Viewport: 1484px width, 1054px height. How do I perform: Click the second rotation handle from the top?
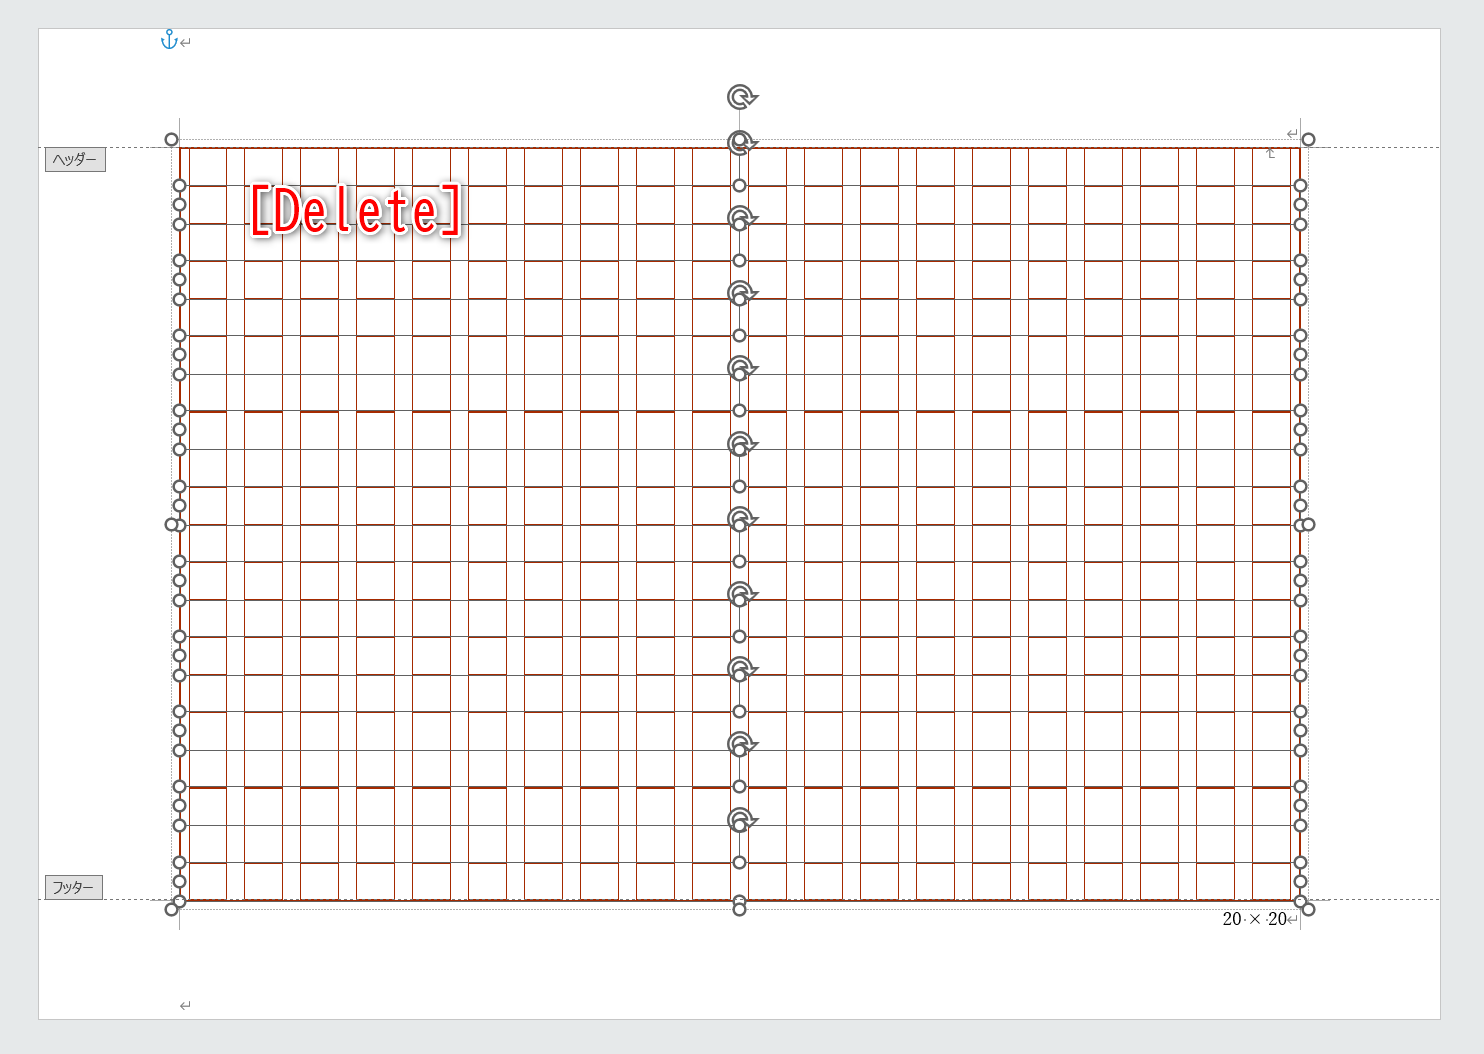coord(739,143)
